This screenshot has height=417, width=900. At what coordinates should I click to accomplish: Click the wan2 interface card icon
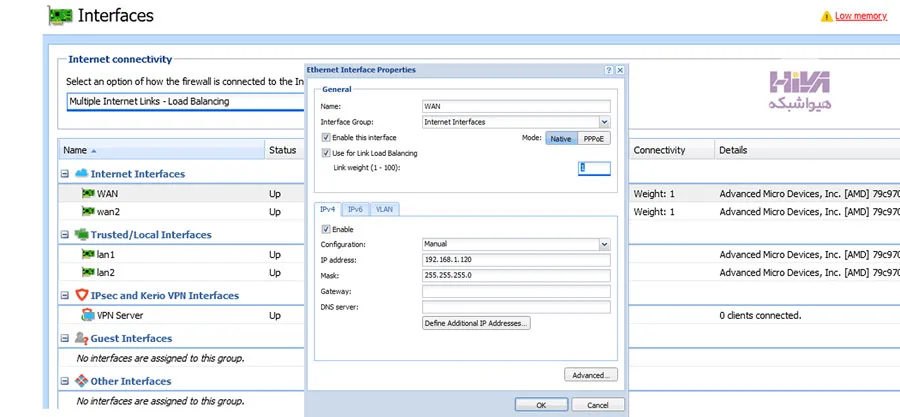(88, 211)
